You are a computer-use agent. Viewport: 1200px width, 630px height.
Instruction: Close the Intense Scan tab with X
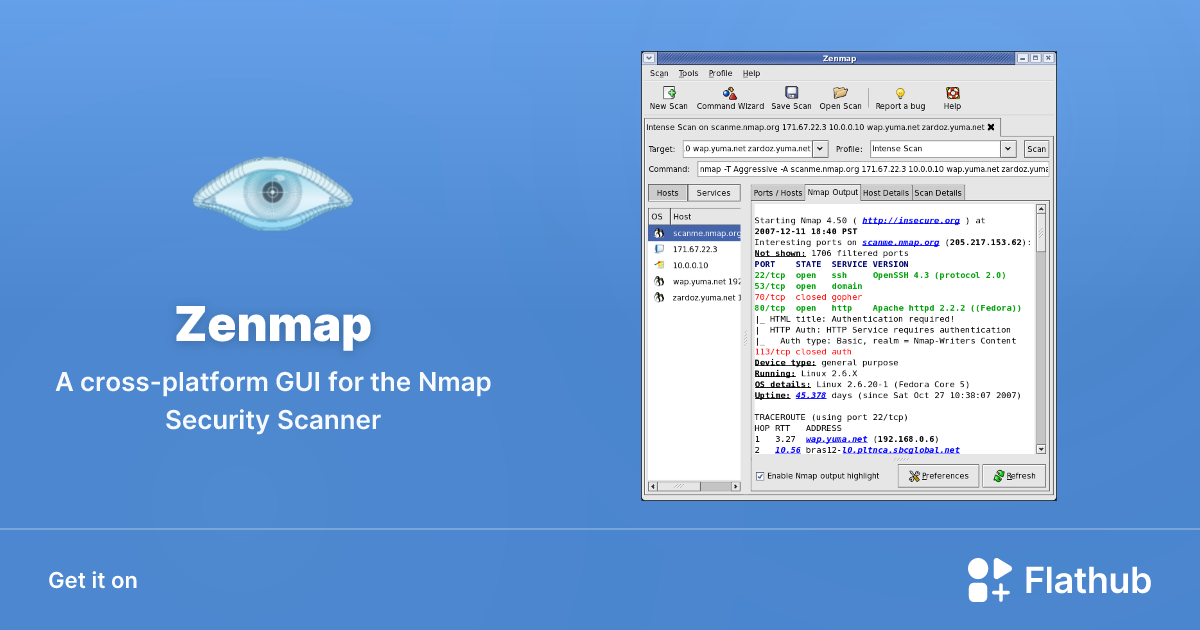[x=991, y=127]
